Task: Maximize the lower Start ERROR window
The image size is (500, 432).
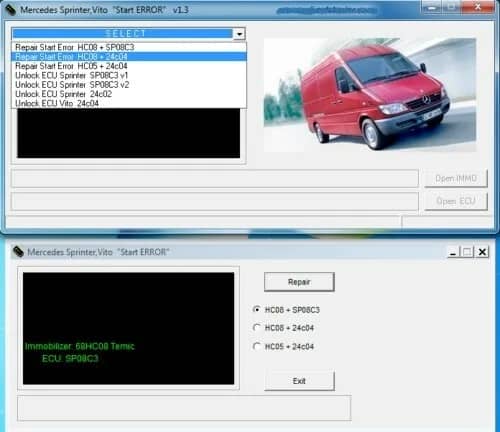Action: tap(467, 252)
